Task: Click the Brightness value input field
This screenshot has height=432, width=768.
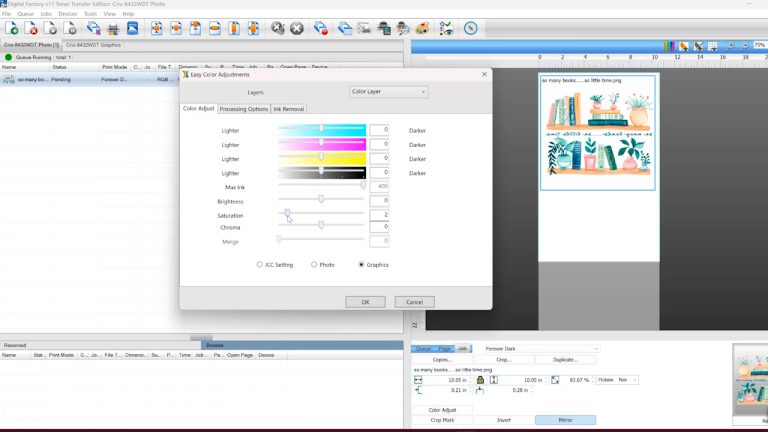Action: pyautogui.click(x=379, y=200)
